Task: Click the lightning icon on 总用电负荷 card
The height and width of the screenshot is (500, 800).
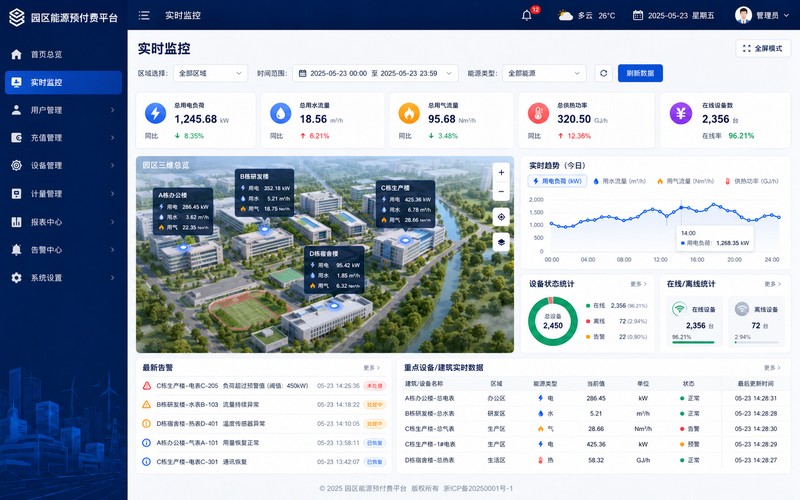Action: 156,113
